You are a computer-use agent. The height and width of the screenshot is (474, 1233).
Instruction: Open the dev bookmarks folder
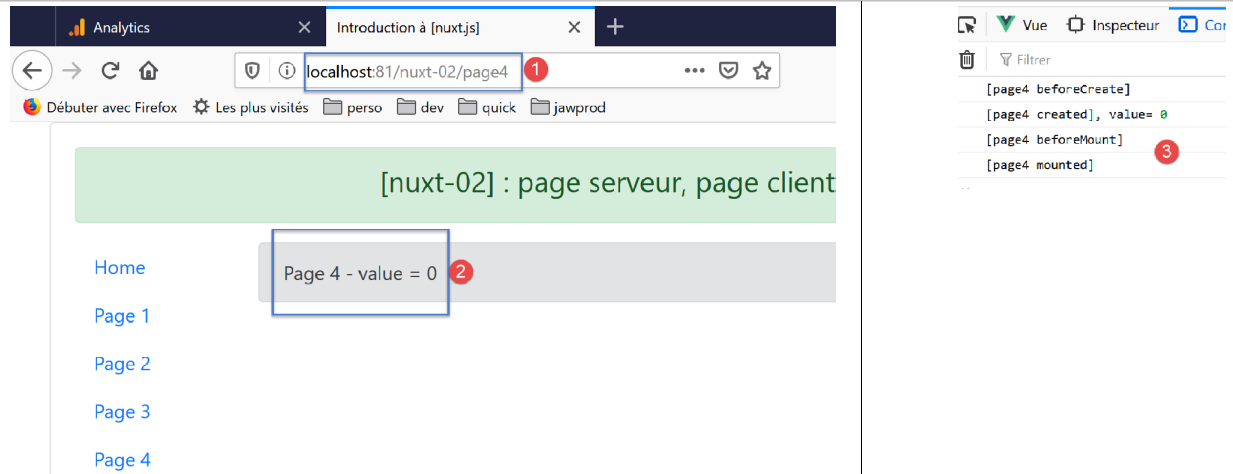coord(420,107)
